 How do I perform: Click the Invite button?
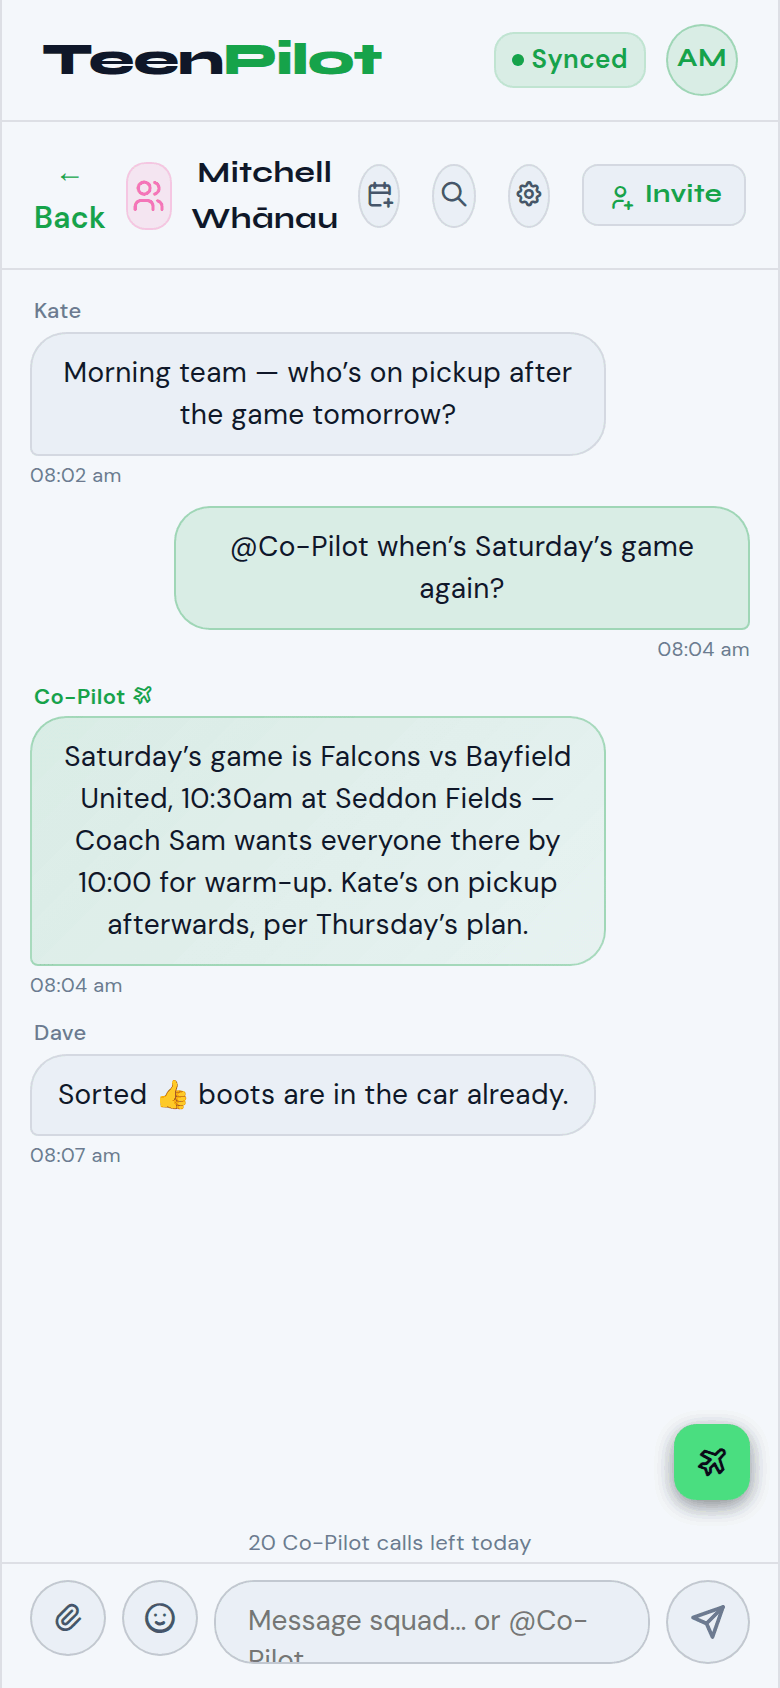(664, 195)
